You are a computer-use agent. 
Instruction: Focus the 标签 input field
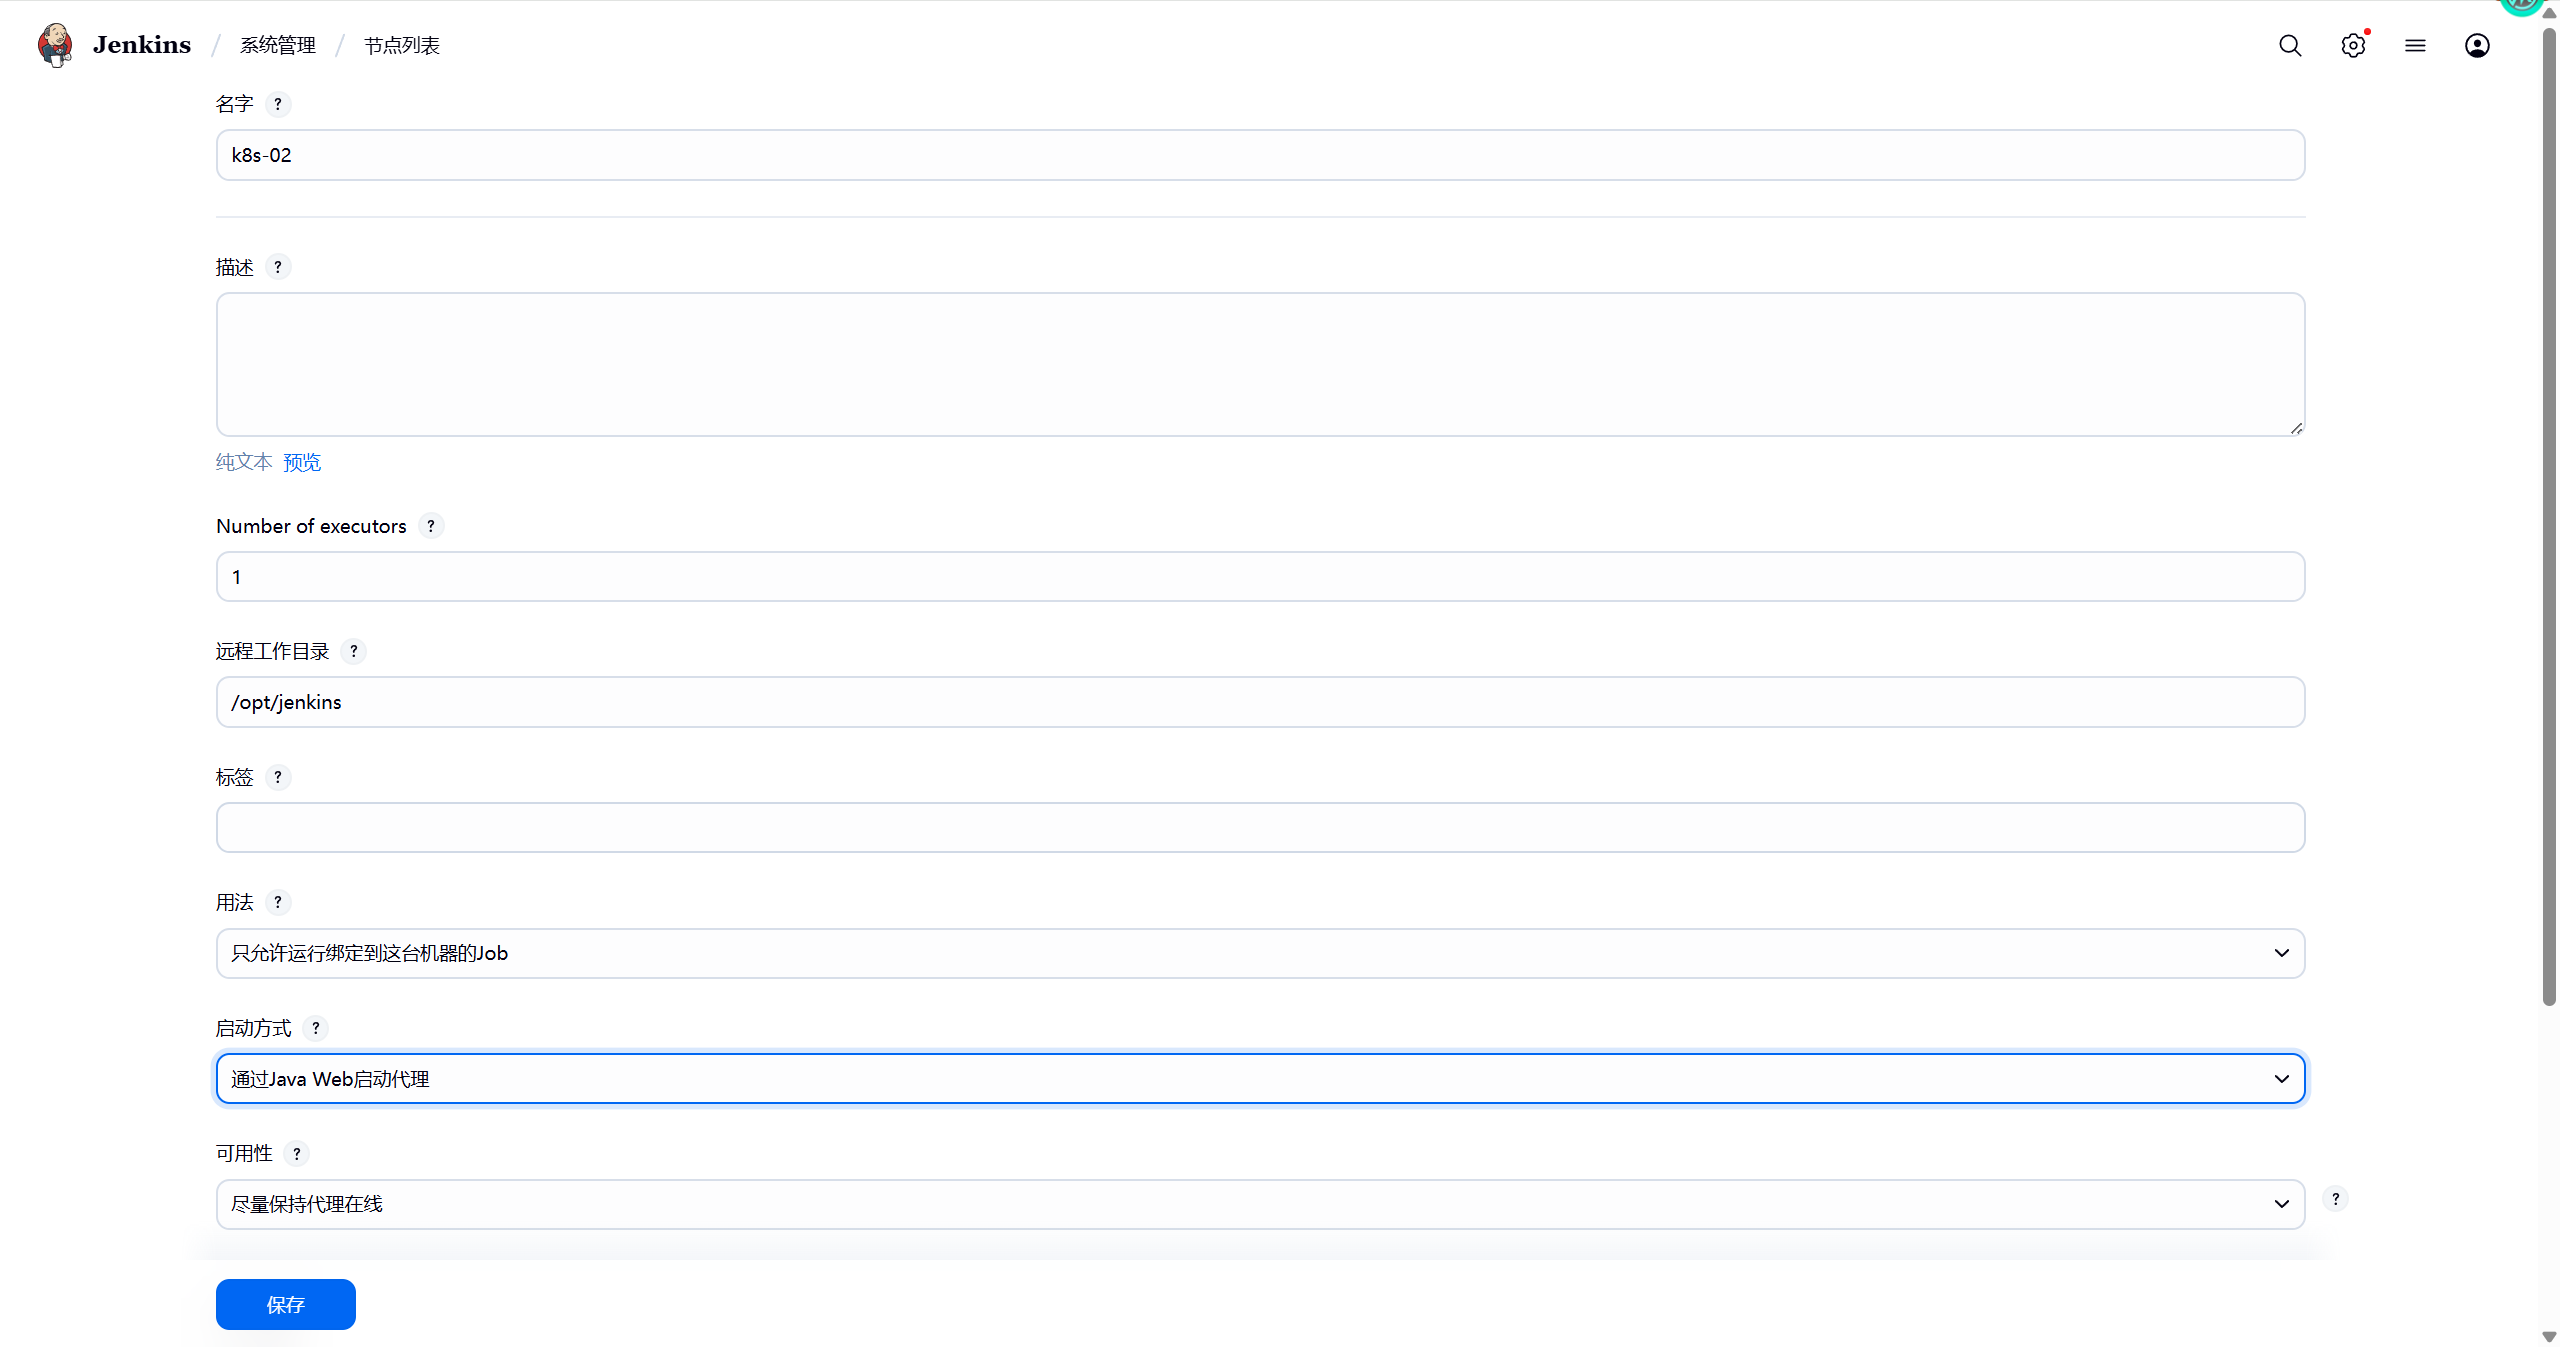(x=1260, y=827)
